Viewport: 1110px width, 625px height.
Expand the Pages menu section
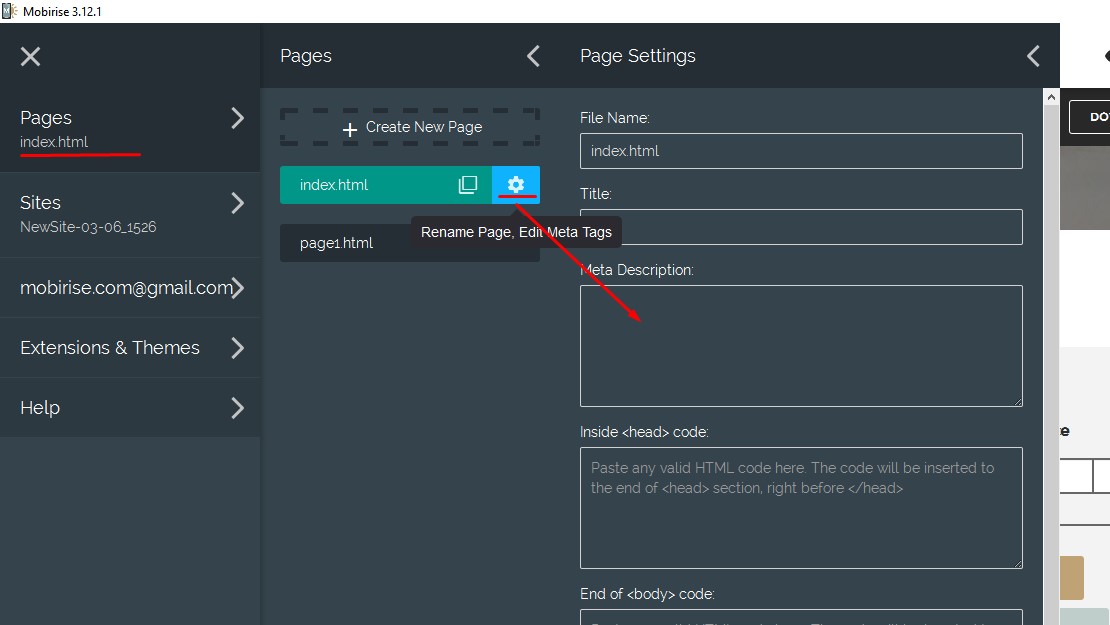click(x=237, y=119)
